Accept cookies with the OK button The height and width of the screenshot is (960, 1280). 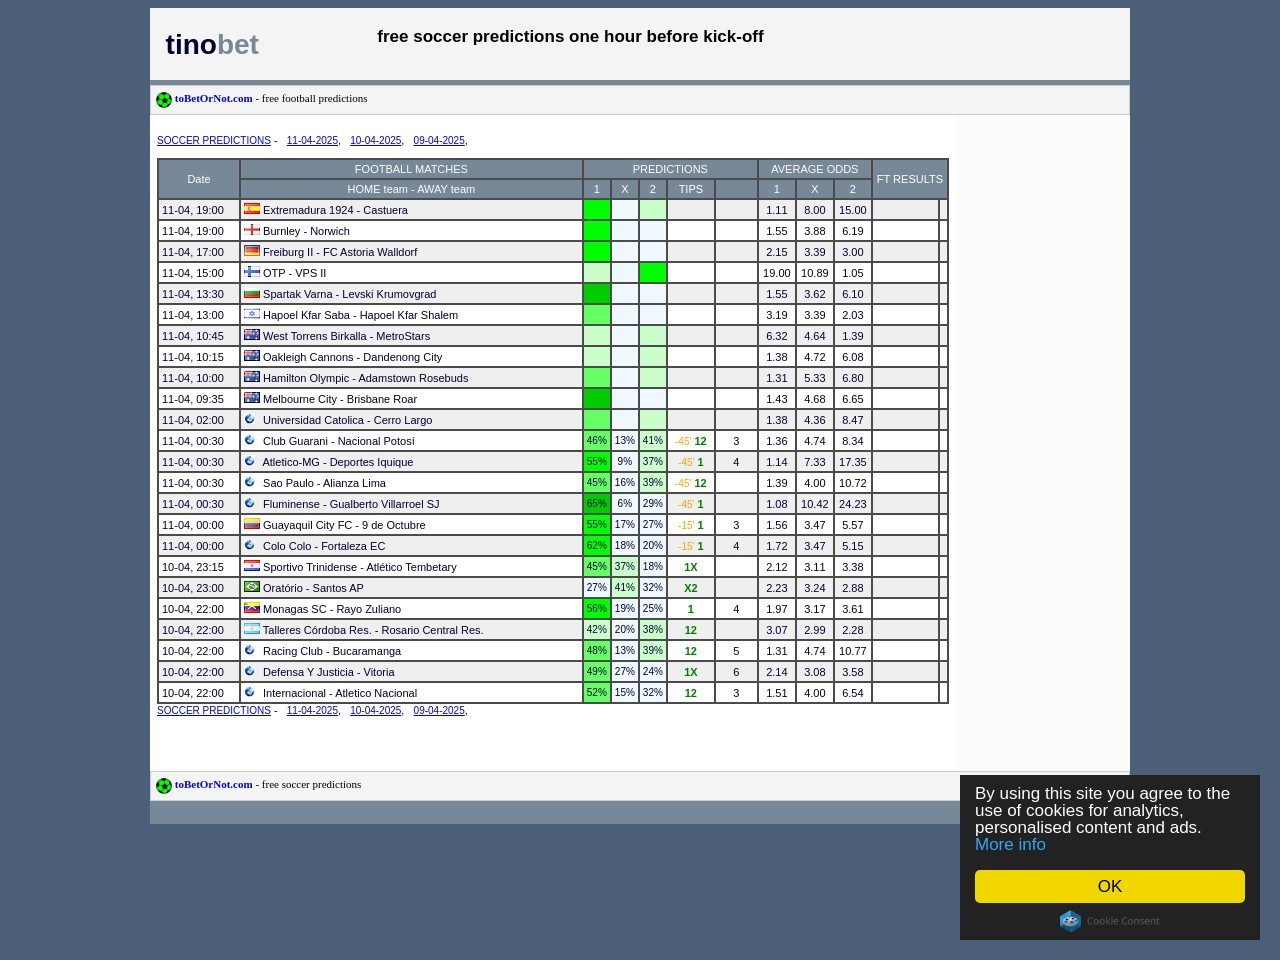pos(1110,886)
